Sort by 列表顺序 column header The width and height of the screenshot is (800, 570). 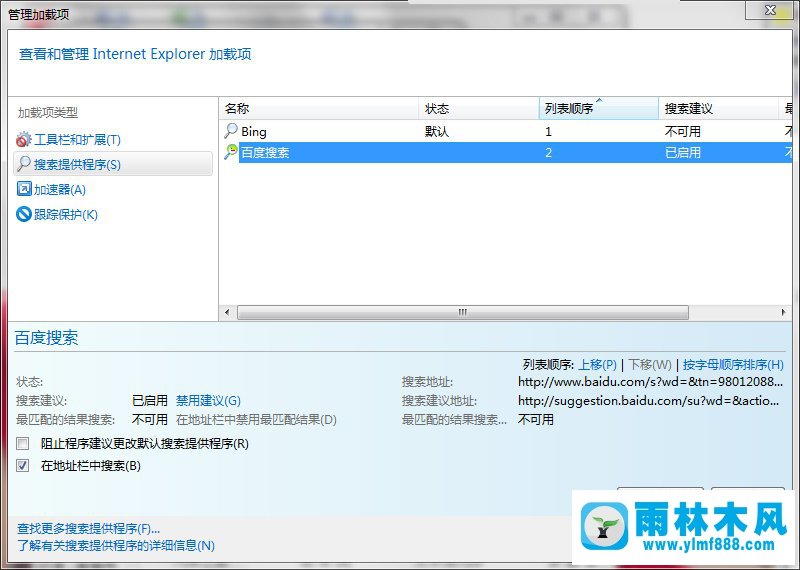(x=598, y=108)
